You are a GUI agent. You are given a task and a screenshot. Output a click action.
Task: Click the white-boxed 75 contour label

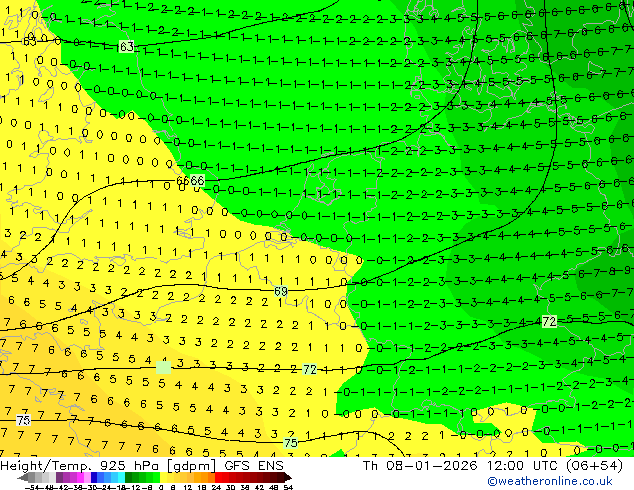(x=23, y=420)
